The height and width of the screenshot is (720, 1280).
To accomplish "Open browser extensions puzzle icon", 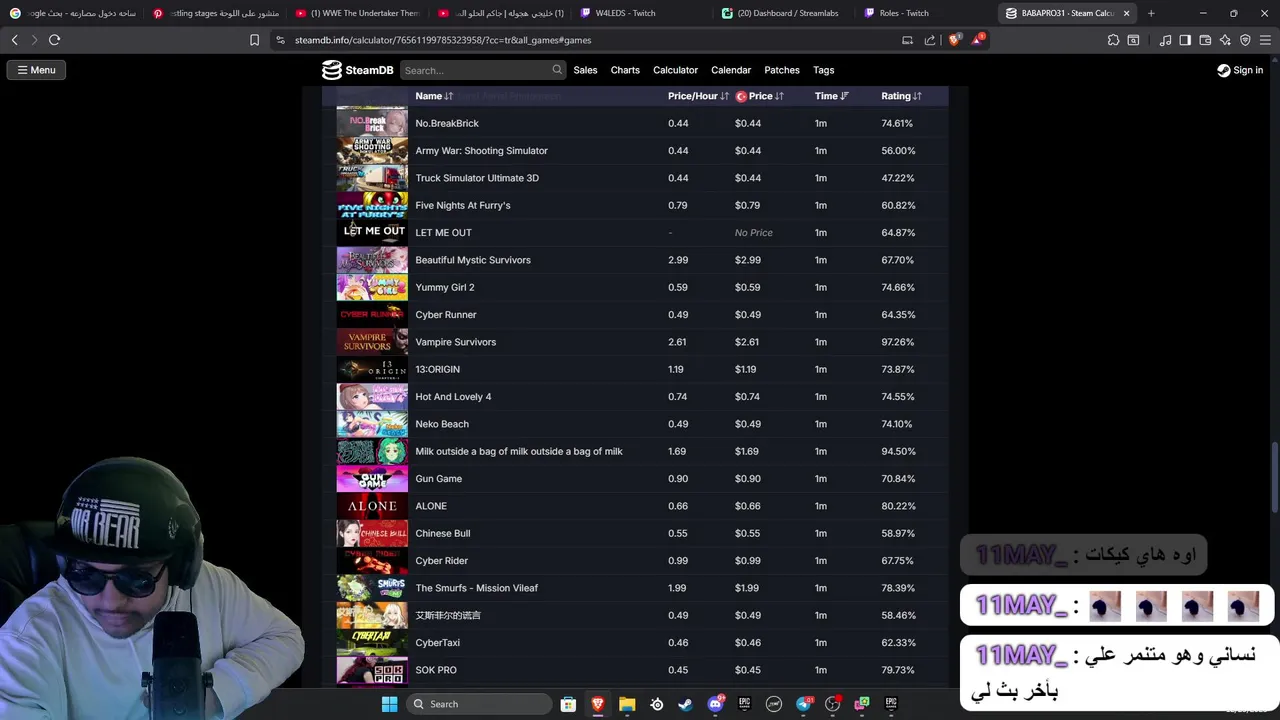I will click(x=1113, y=40).
